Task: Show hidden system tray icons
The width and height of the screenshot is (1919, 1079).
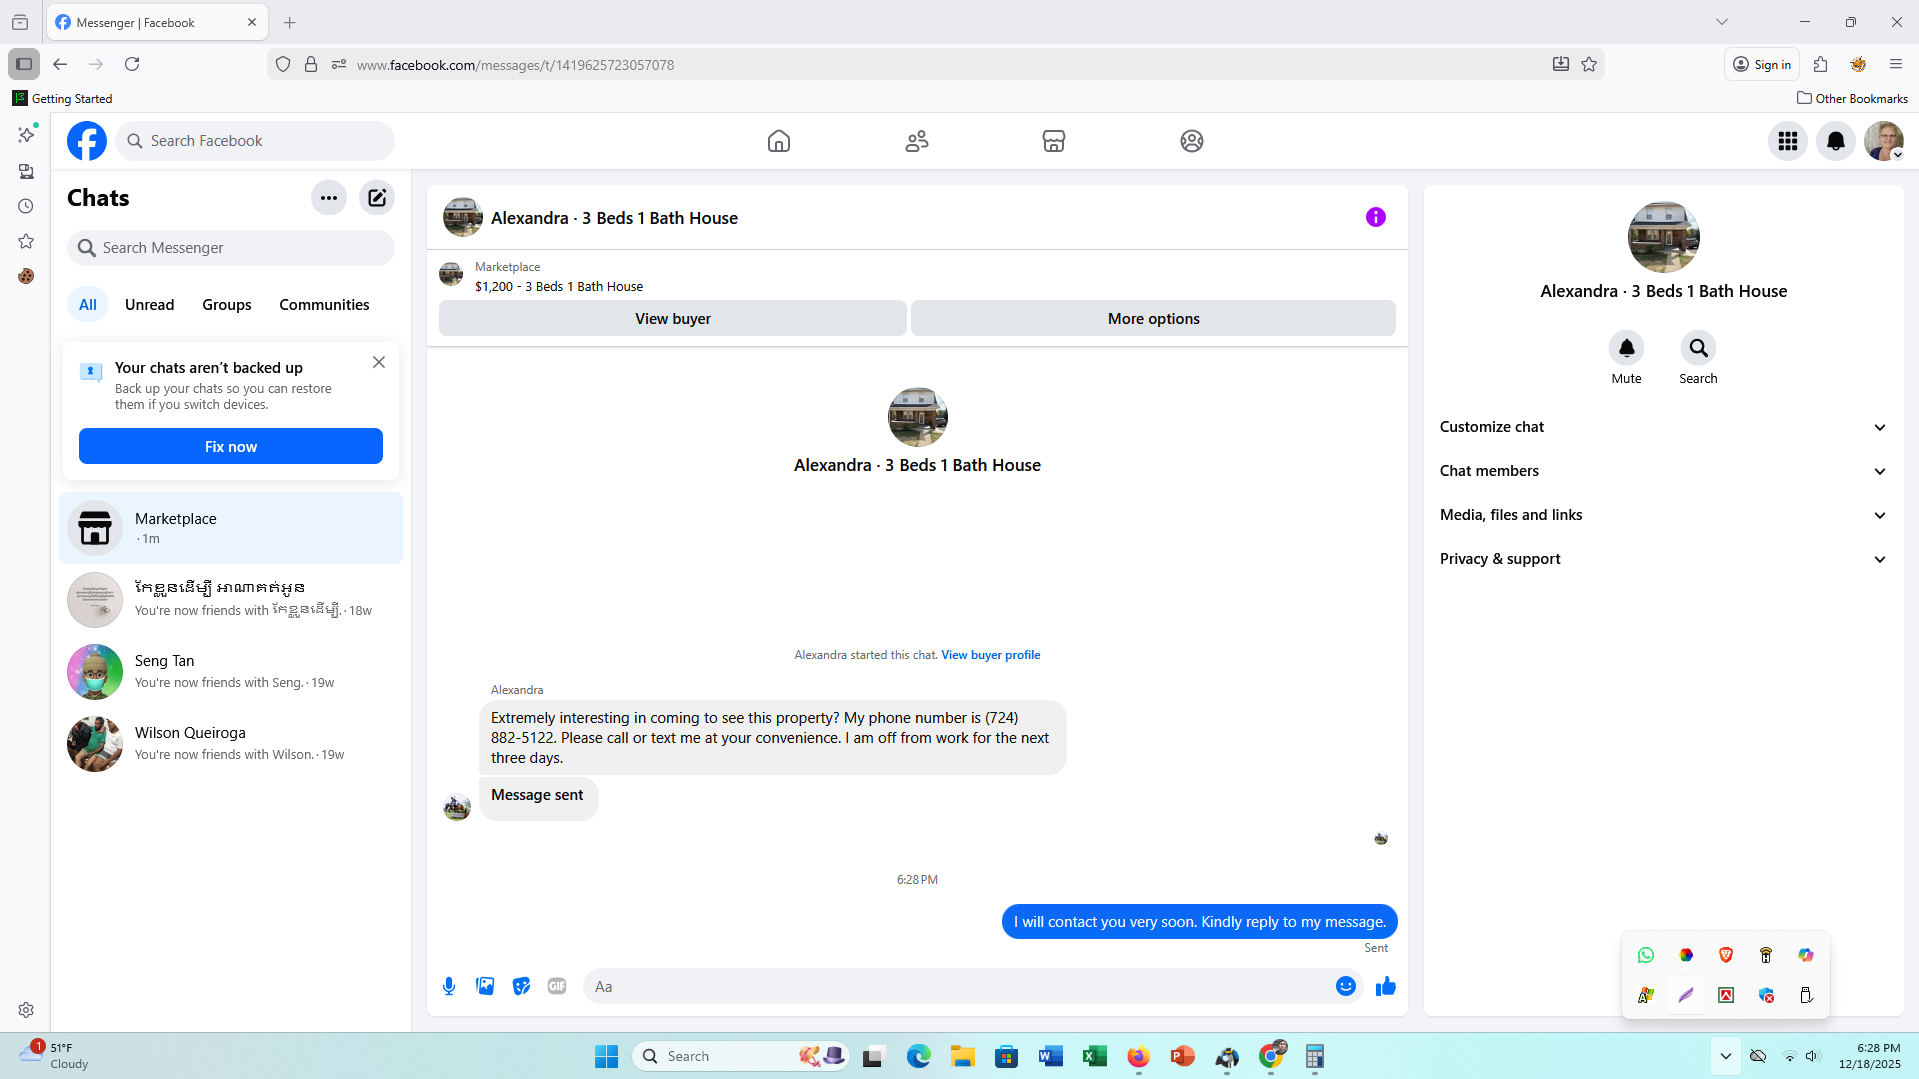Action: (1726, 1056)
